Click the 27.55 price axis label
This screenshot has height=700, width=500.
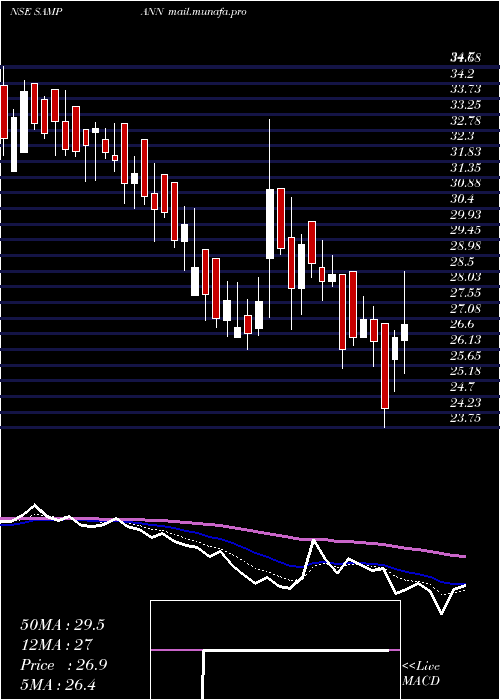466,293
